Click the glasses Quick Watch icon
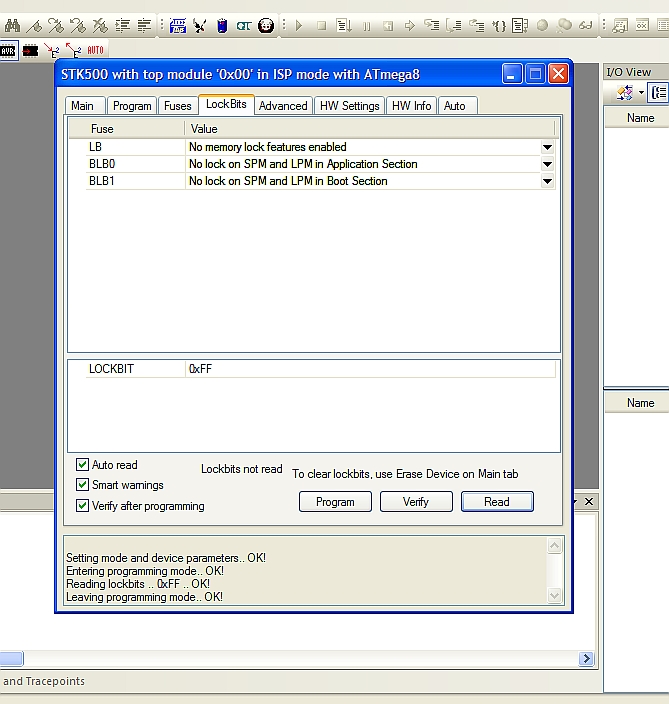 585,26
